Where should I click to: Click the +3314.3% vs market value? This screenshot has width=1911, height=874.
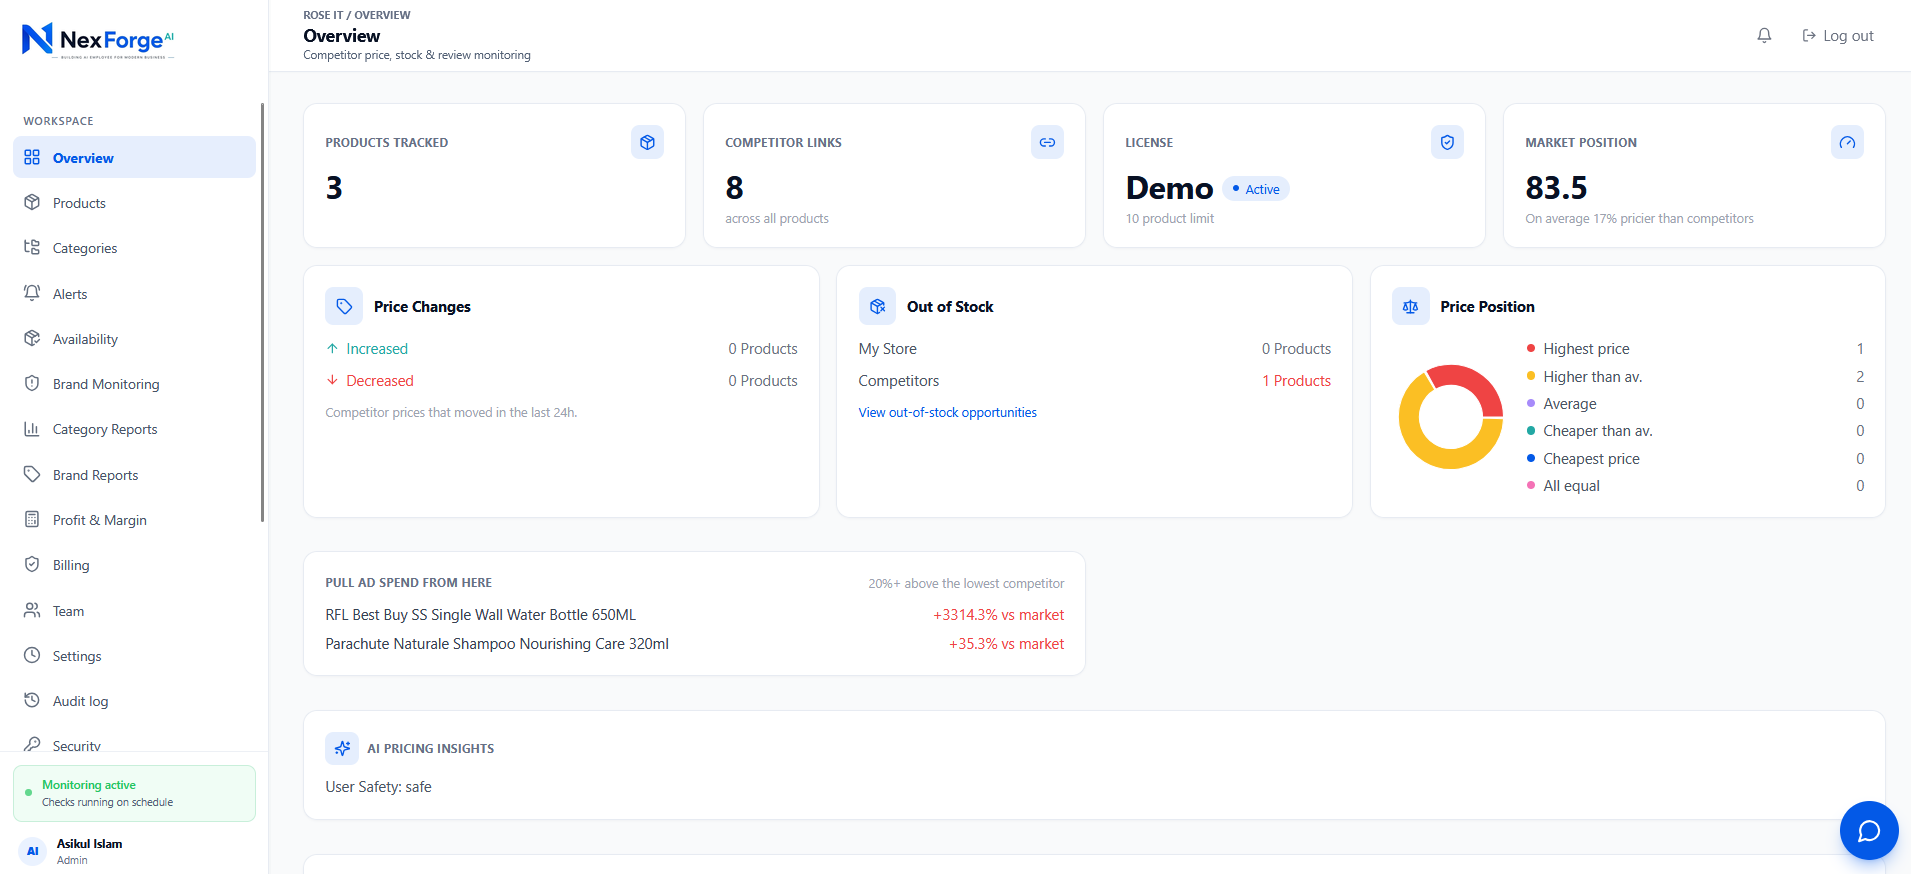click(998, 615)
